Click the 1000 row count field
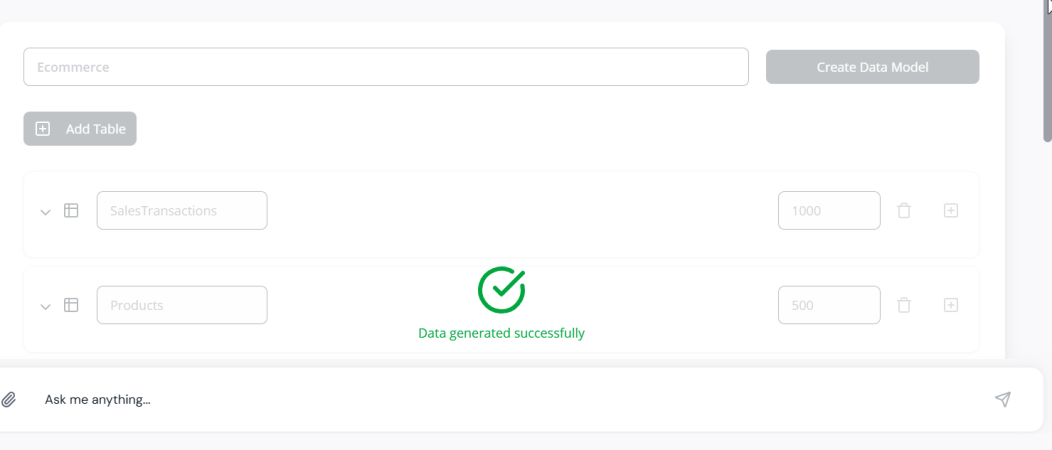Image resolution: width=1052 pixels, height=450 pixels. tap(829, 211)
